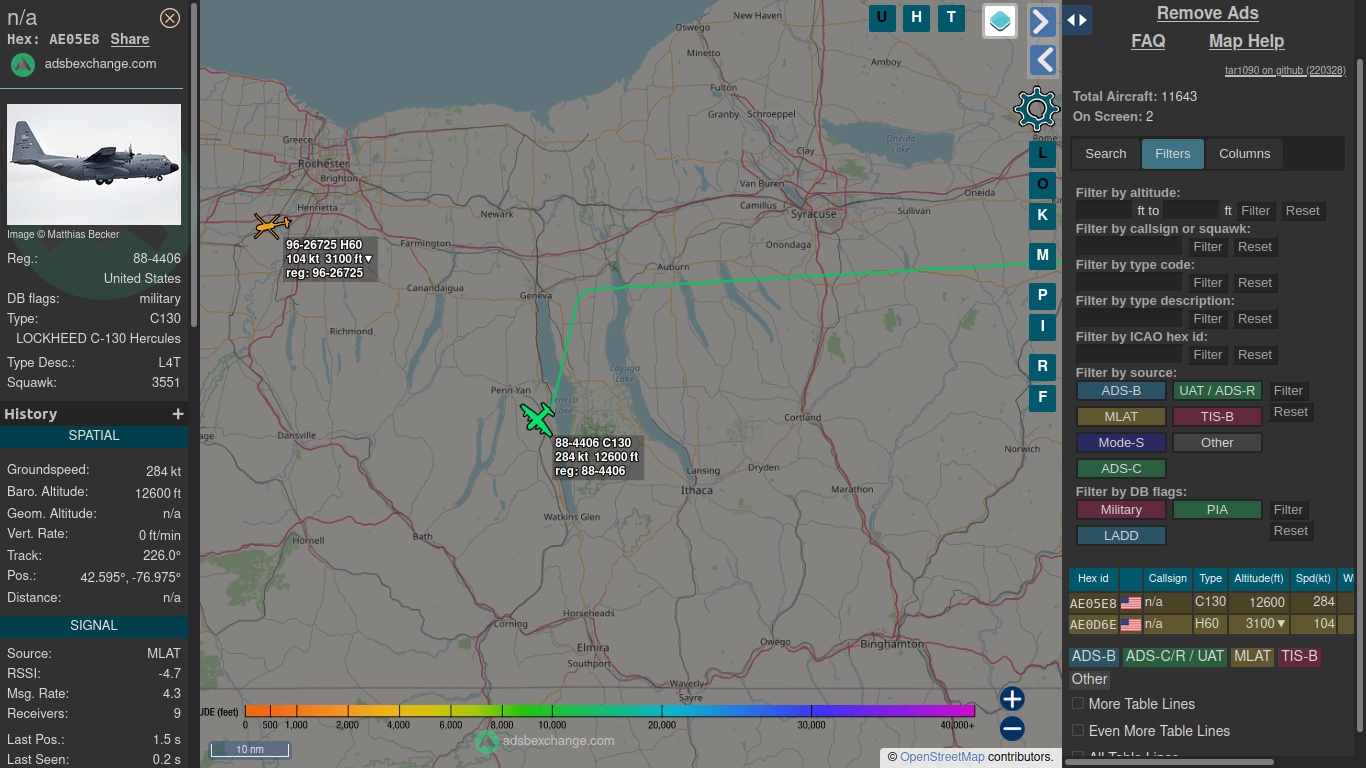Image resolution: width=1366 pixels, height=768 pixels.
Task: Zoom in with the plus button
Action: tap(1012, 699)
